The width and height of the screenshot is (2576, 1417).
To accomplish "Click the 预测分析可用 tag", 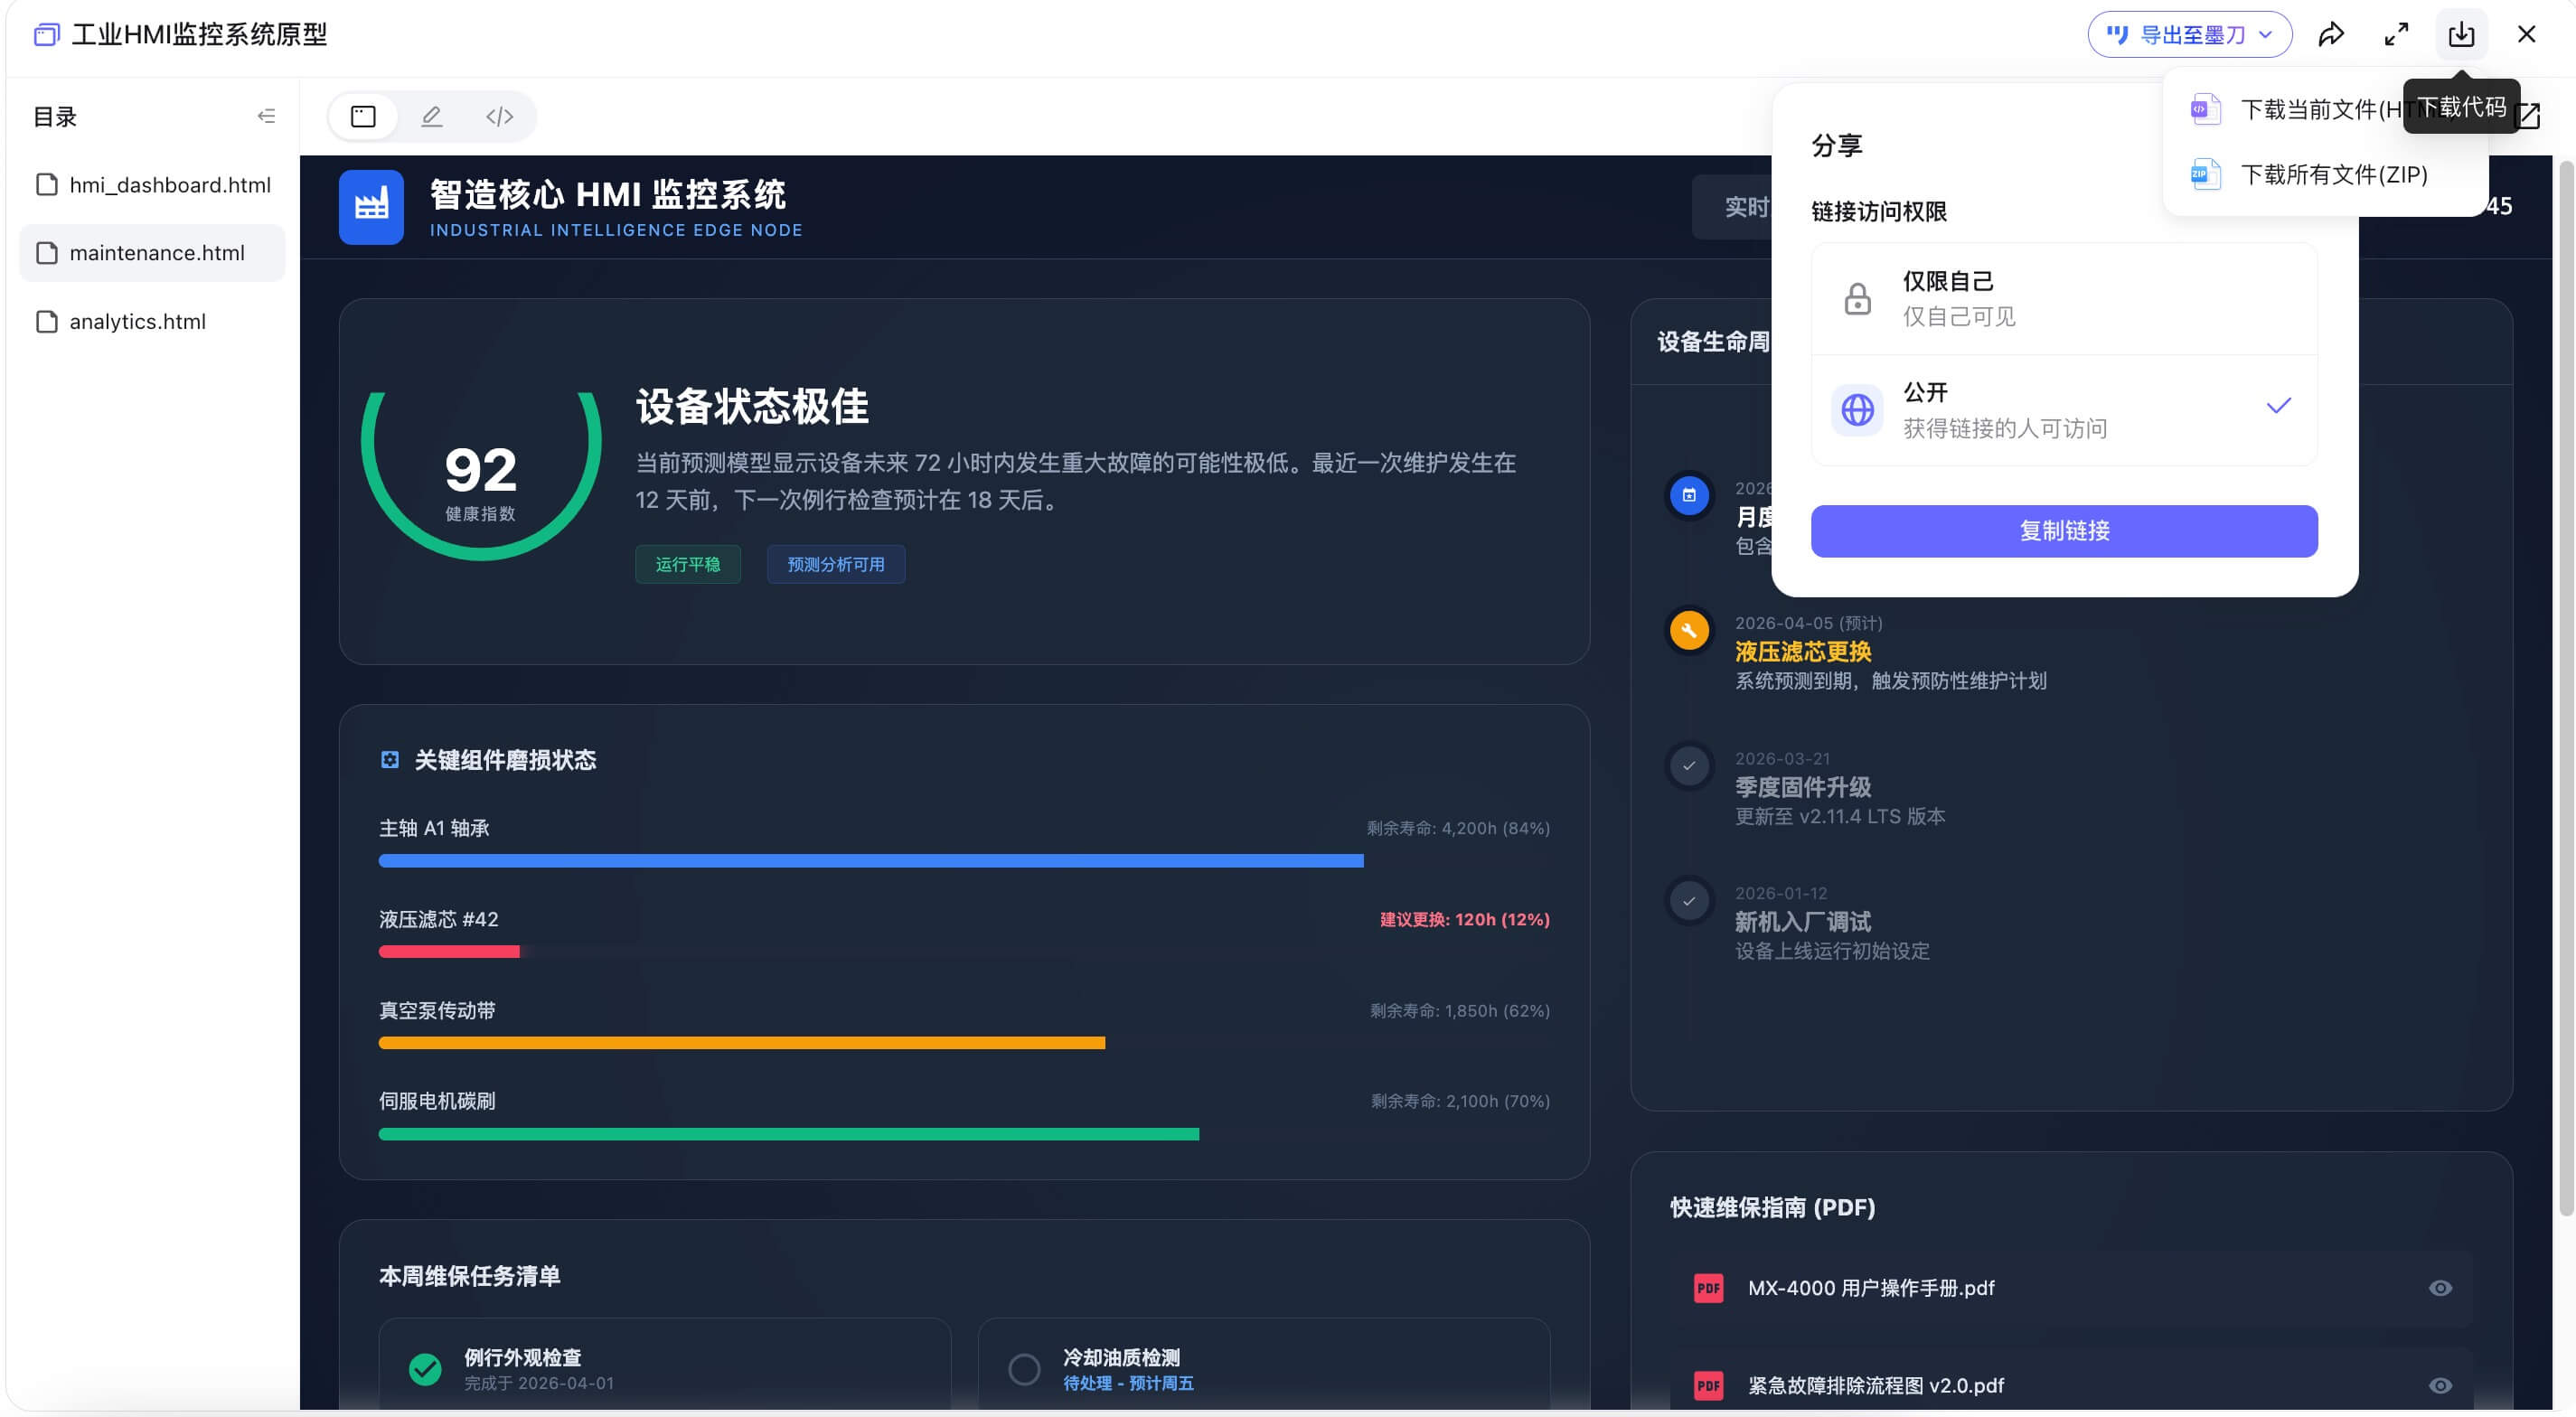I will [835, 564].
